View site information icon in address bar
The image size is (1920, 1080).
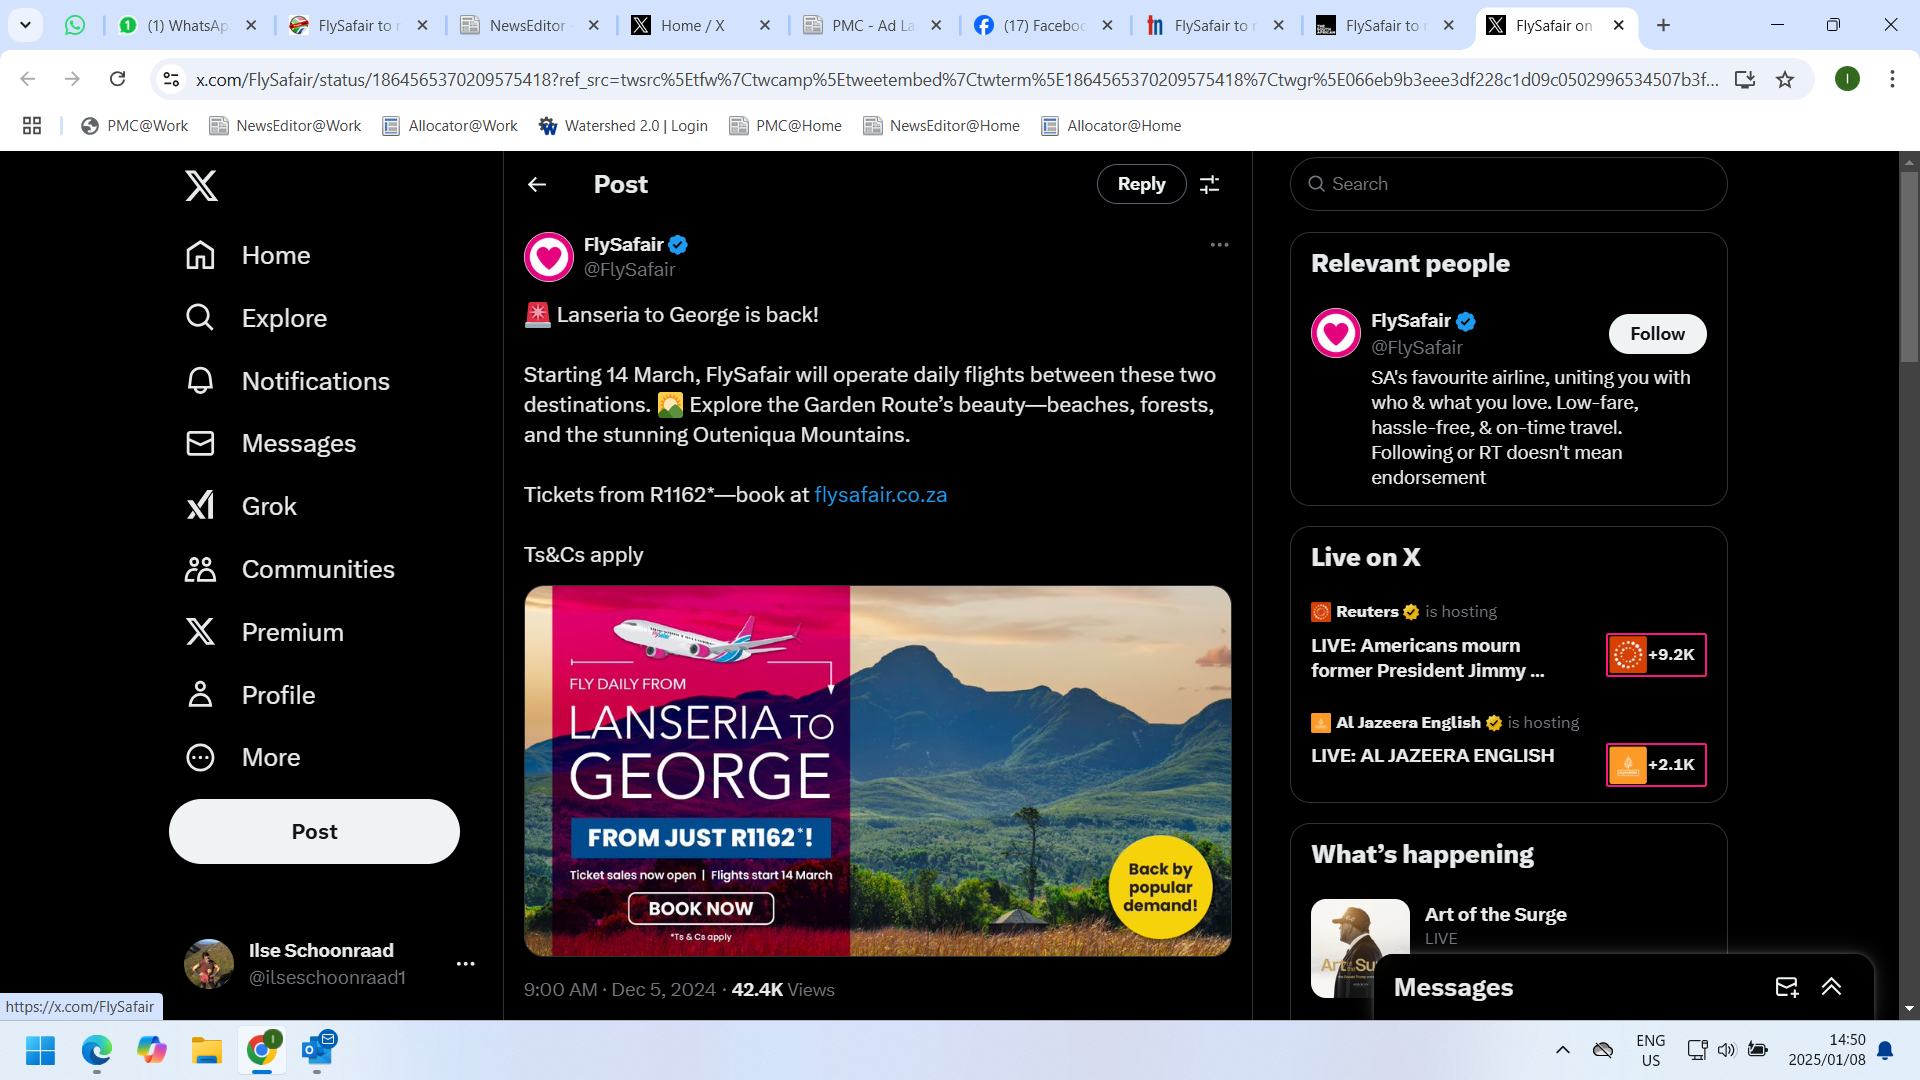(x=171, y=79)
